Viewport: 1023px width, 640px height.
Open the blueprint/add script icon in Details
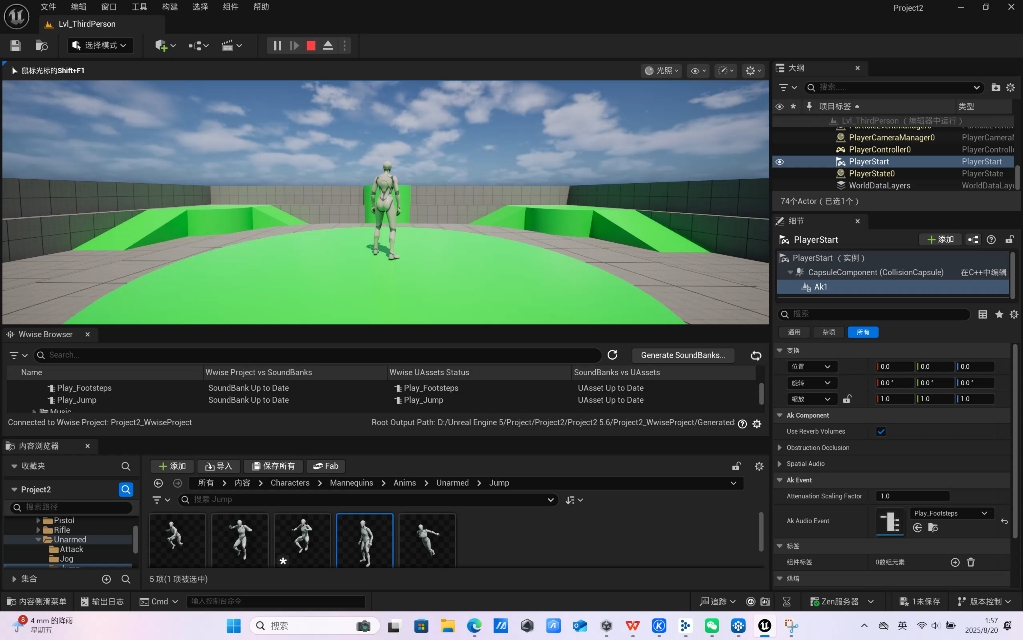point(973,239)
